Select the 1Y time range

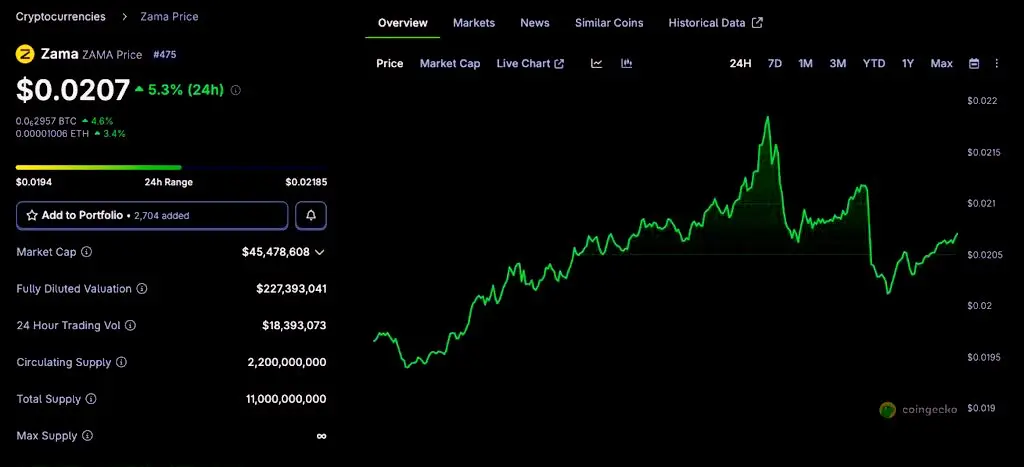908,63
